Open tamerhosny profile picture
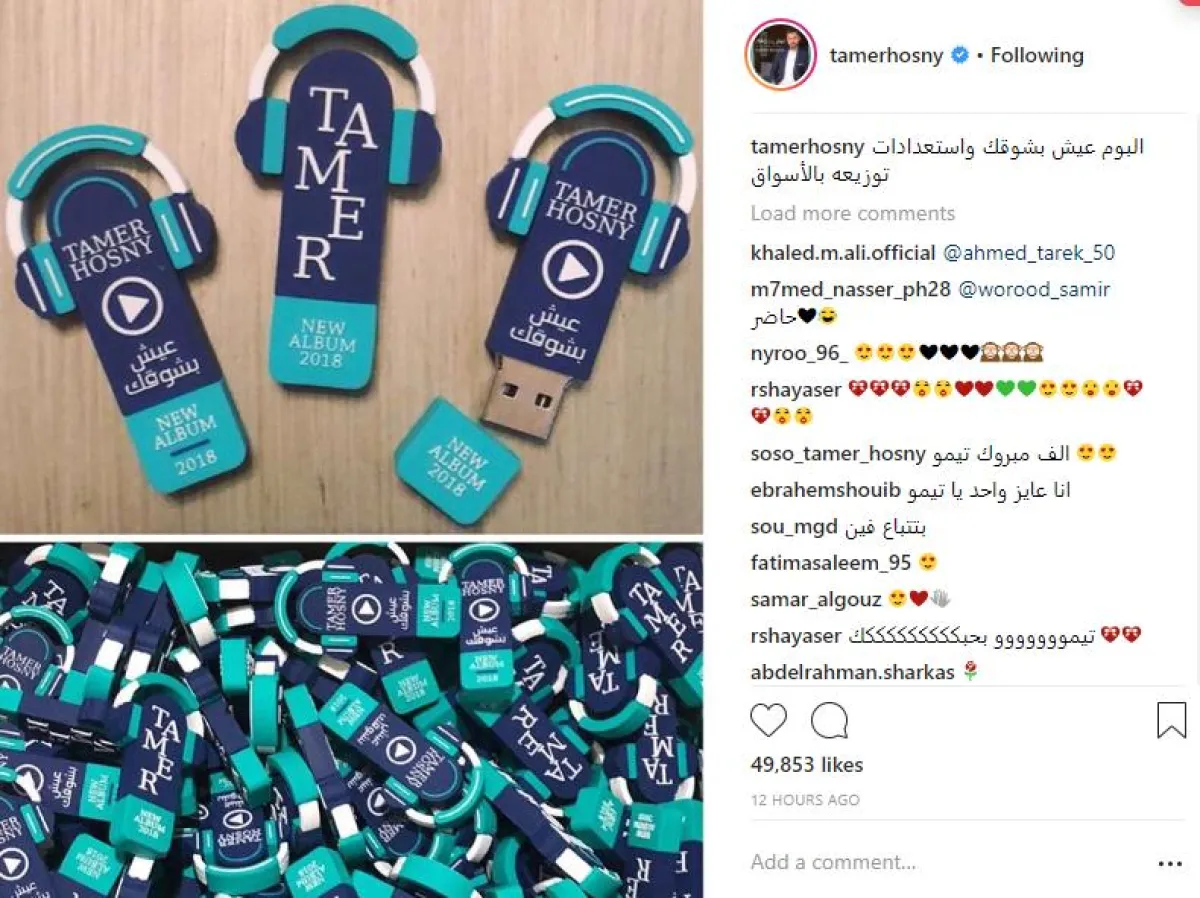 click(x=780, y=54)
